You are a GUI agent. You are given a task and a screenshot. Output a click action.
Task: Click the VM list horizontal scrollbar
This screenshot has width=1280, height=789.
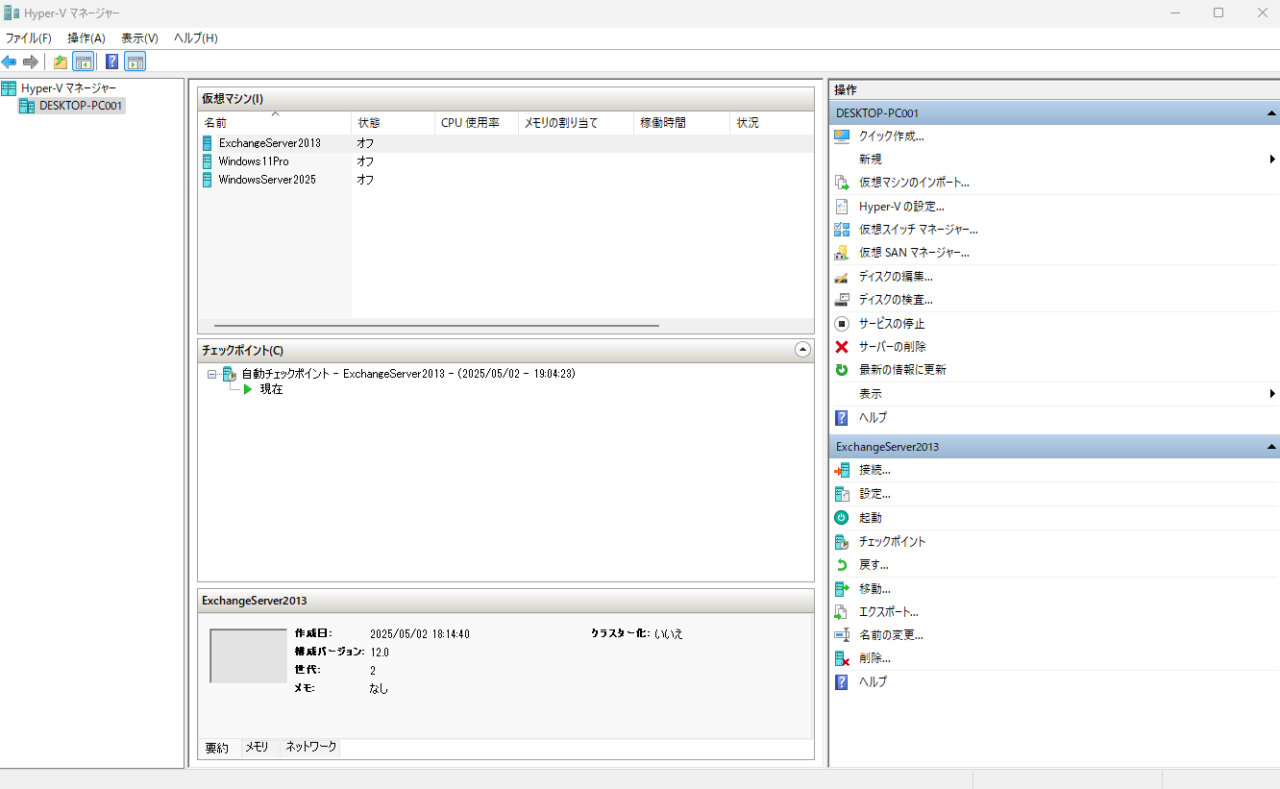pyautogui.click(x=436, y=325)
